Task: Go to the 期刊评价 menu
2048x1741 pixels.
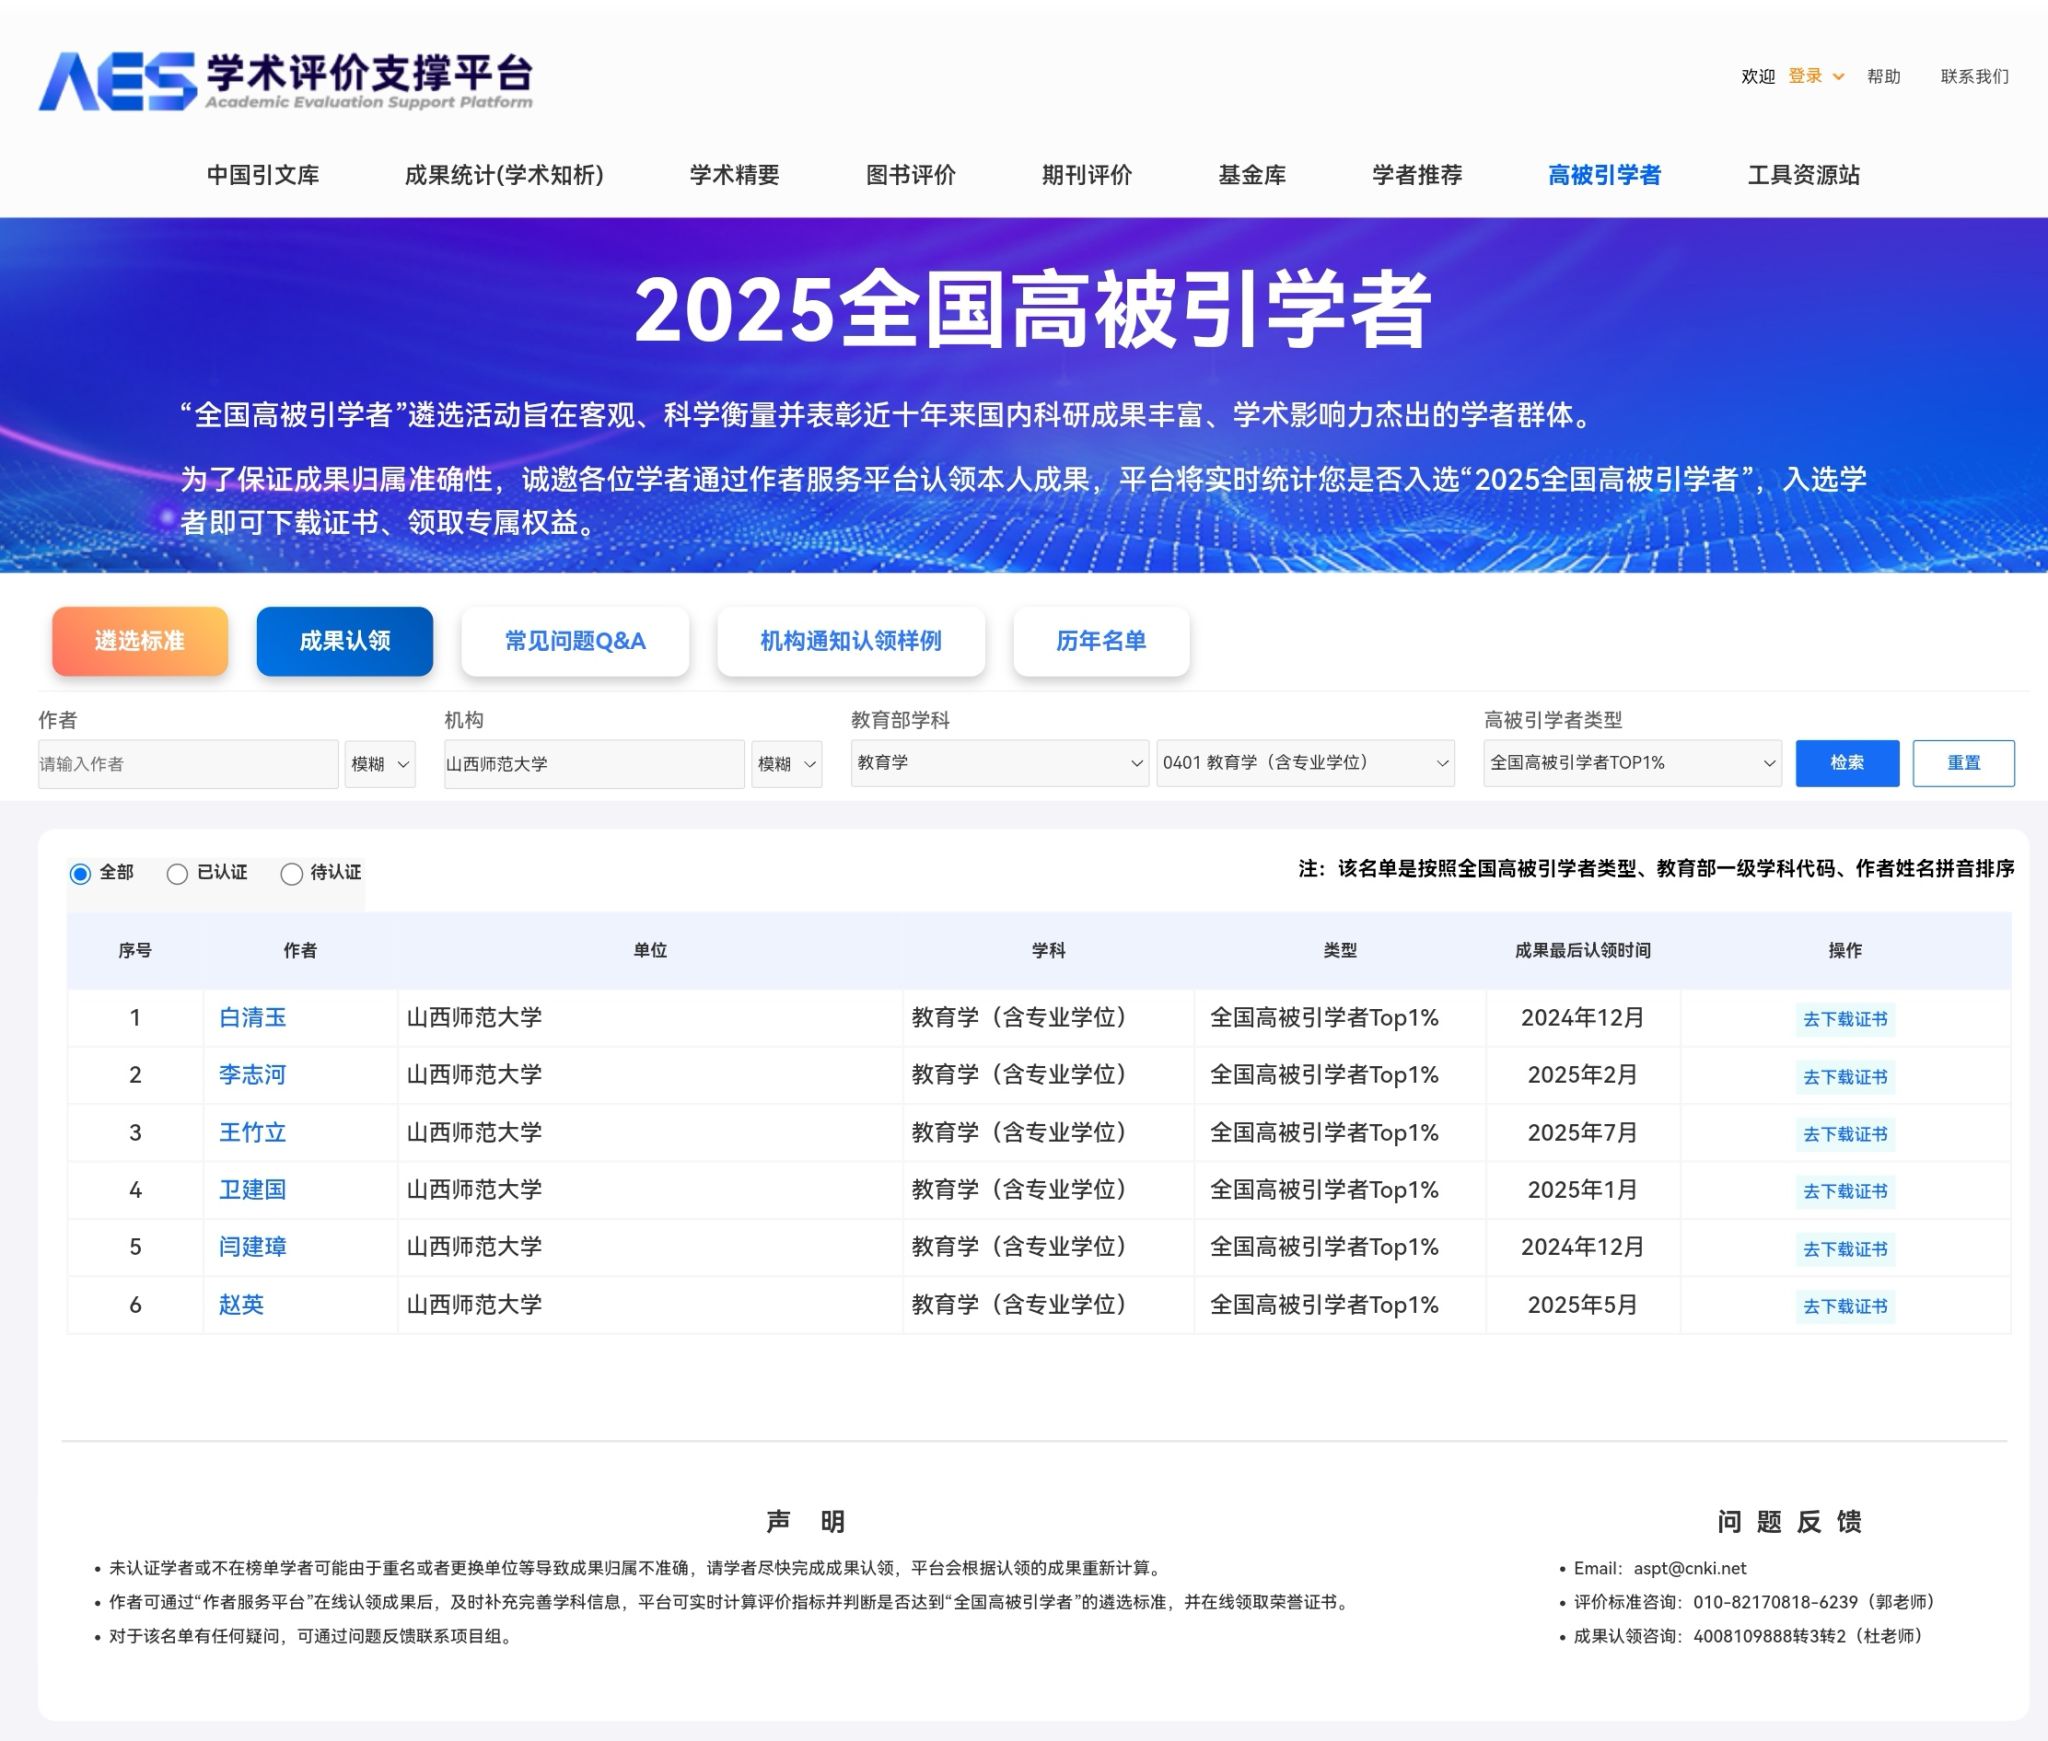Action: (1086, 175)
